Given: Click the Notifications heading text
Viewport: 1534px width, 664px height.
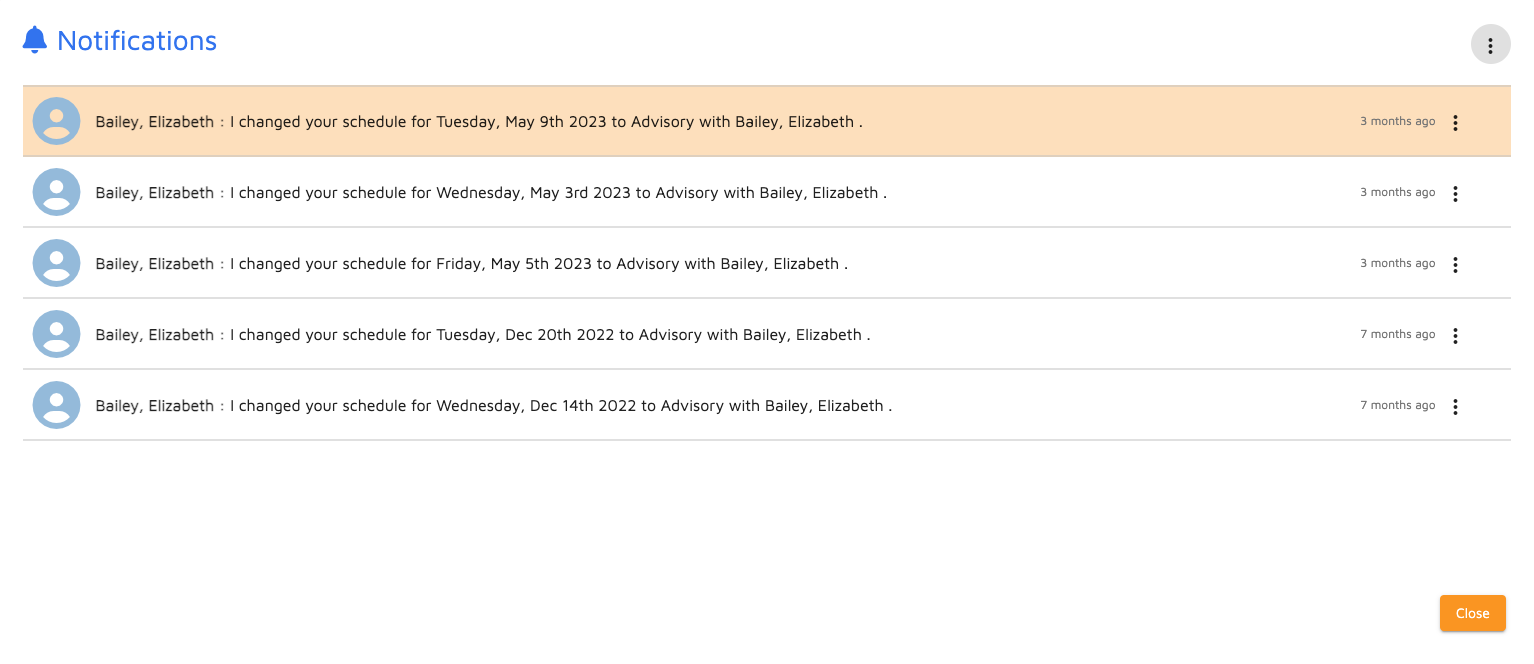Looking at the screenshot, I should pyautogui.click(x=137, y=41).
